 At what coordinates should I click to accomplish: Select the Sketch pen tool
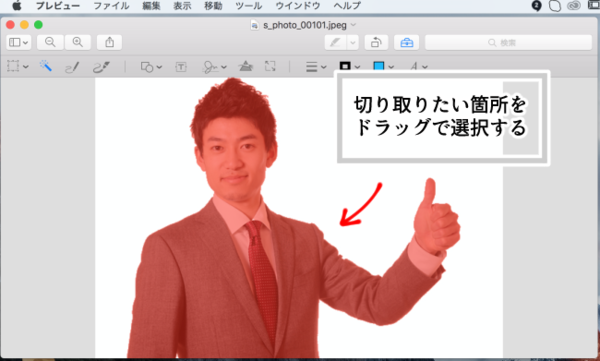click(x=72, y=67)
